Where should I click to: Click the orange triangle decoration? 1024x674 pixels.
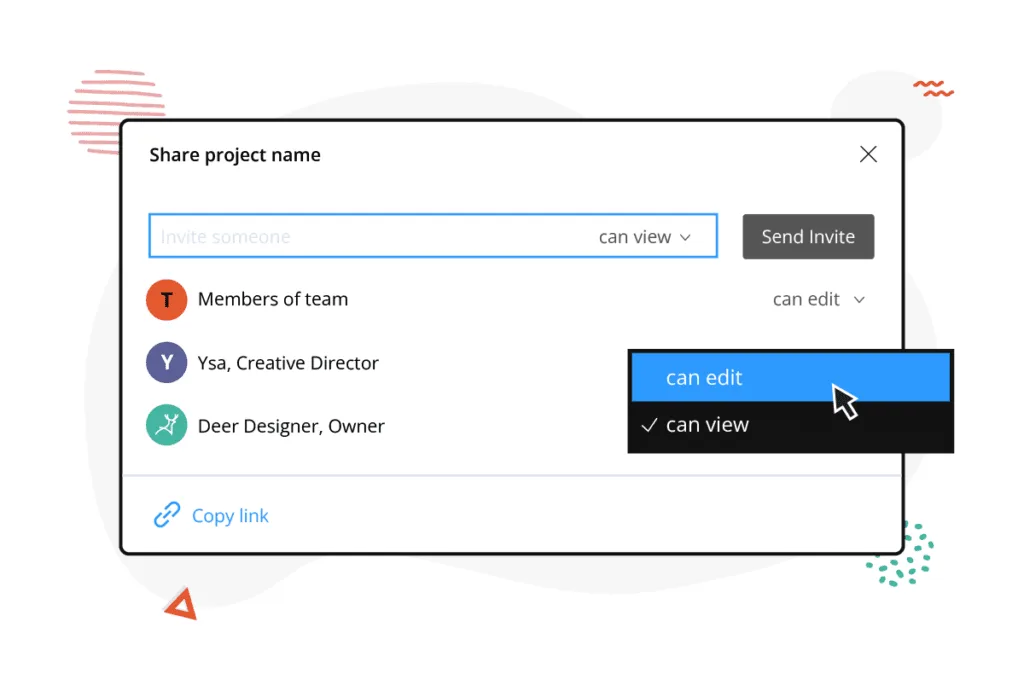point(181,603)
